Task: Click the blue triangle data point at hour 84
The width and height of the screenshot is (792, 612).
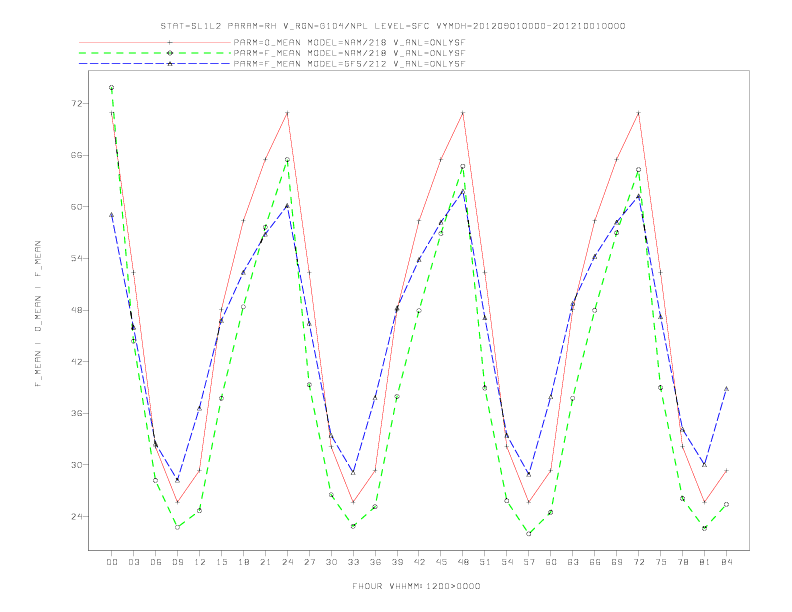Action: point(726,389)
